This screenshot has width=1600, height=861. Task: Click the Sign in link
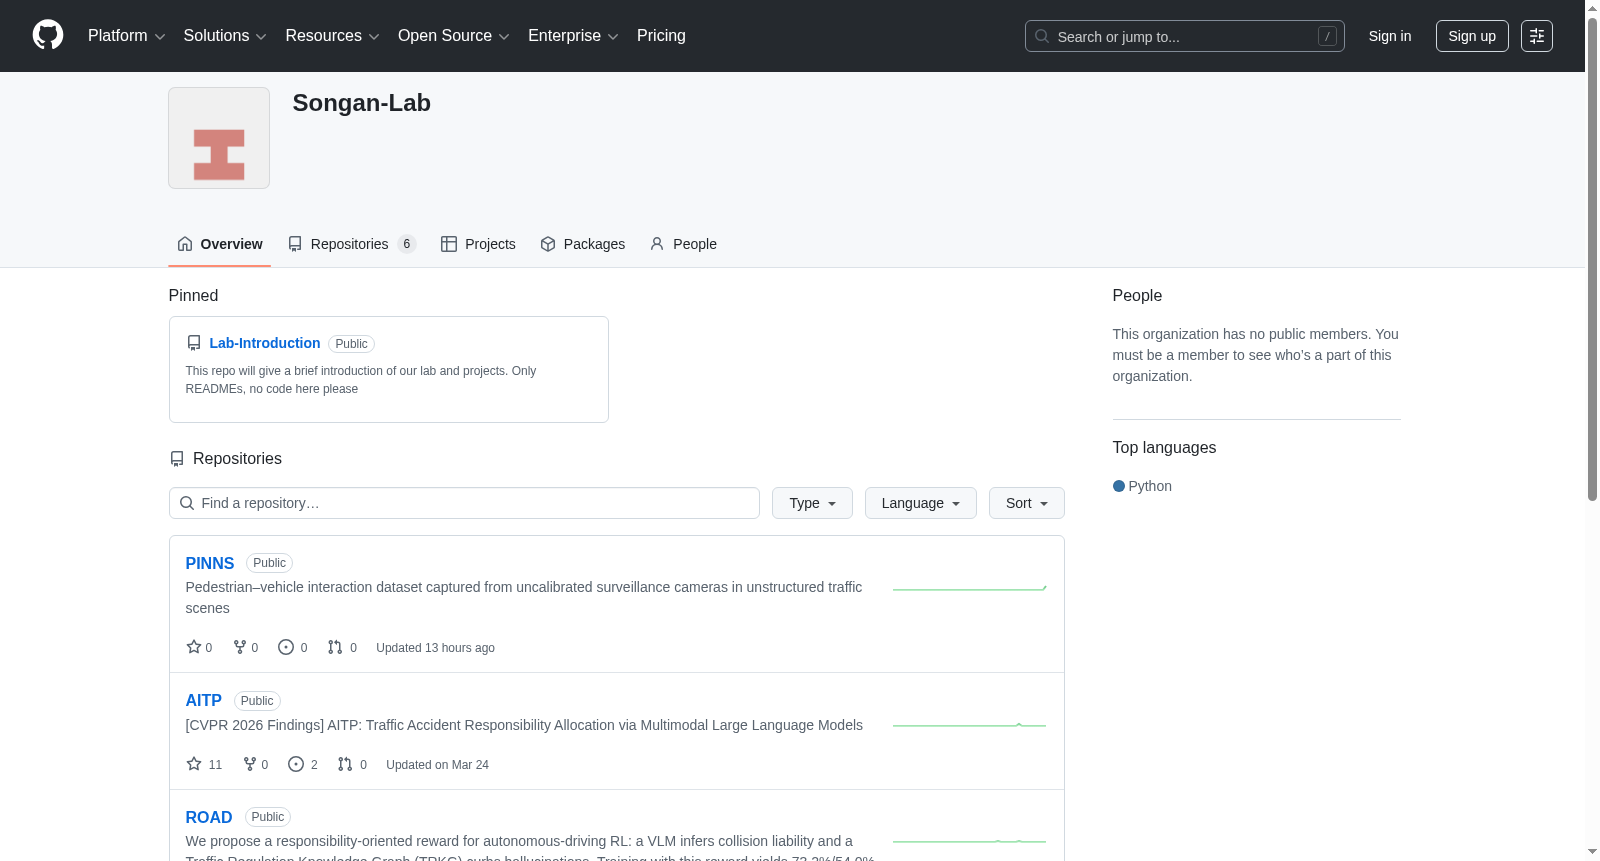(x=1390, y=36)
